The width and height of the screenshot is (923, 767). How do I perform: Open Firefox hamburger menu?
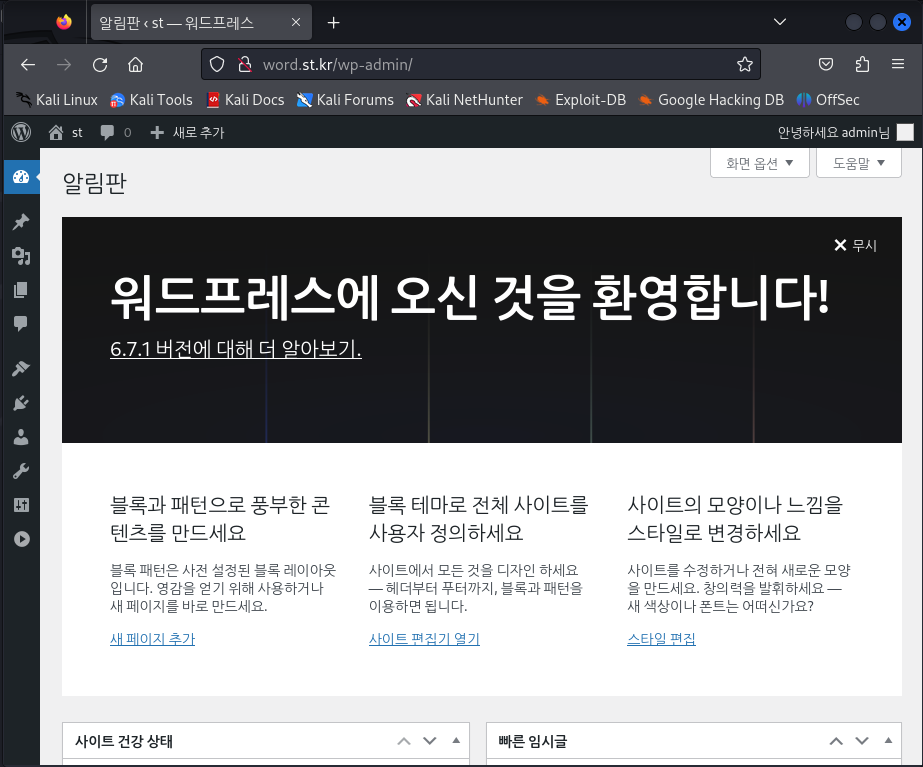tap(898, 64)
